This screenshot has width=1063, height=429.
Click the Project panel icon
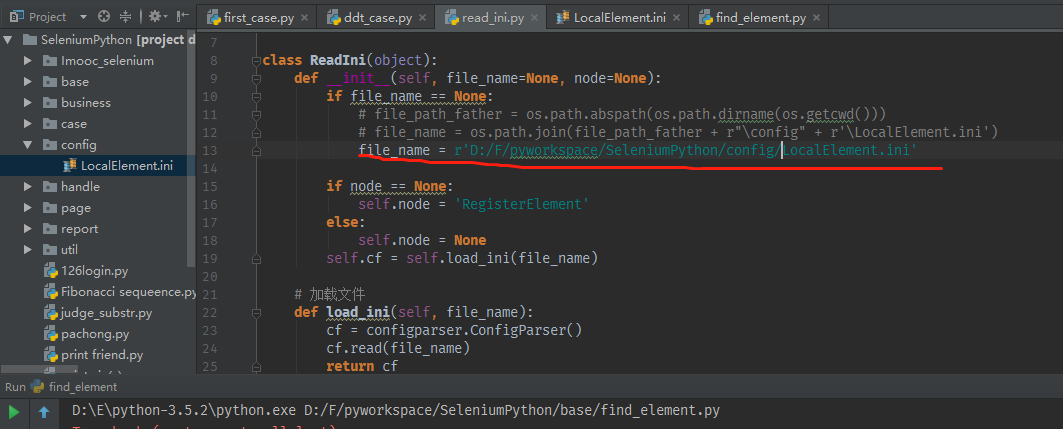point(17,17)
